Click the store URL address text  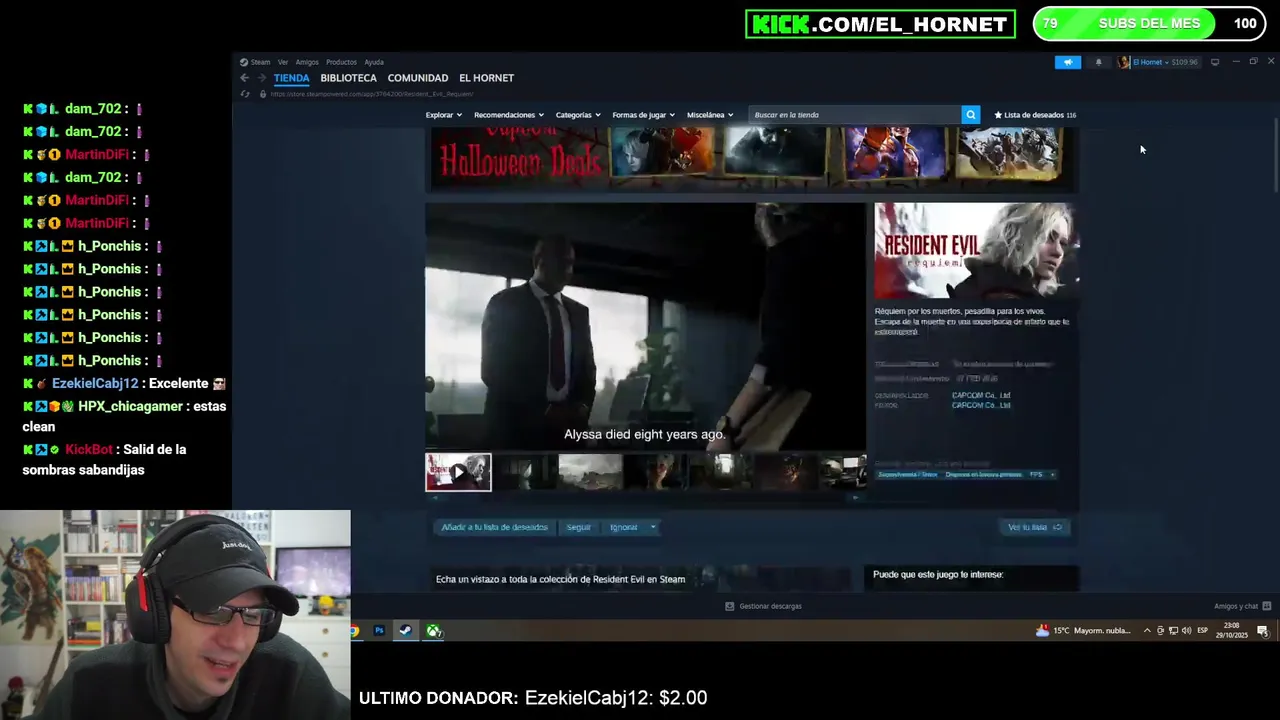pyautogui.click(x=372, y=94)
